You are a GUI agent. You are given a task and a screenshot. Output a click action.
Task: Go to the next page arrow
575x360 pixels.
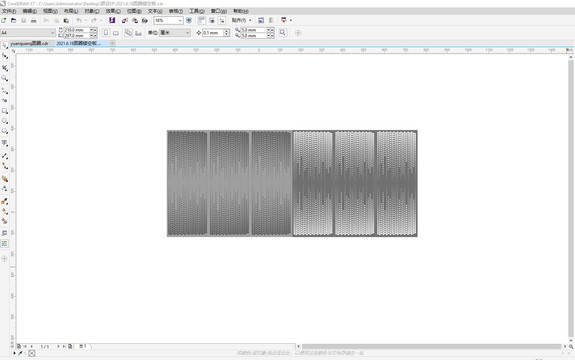[58, 346]
